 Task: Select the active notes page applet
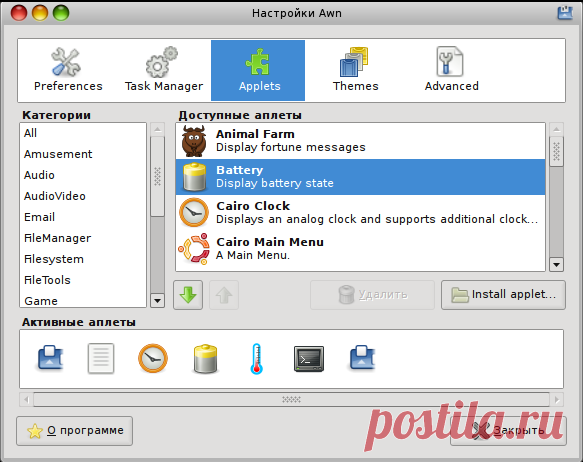click(101, 358)
